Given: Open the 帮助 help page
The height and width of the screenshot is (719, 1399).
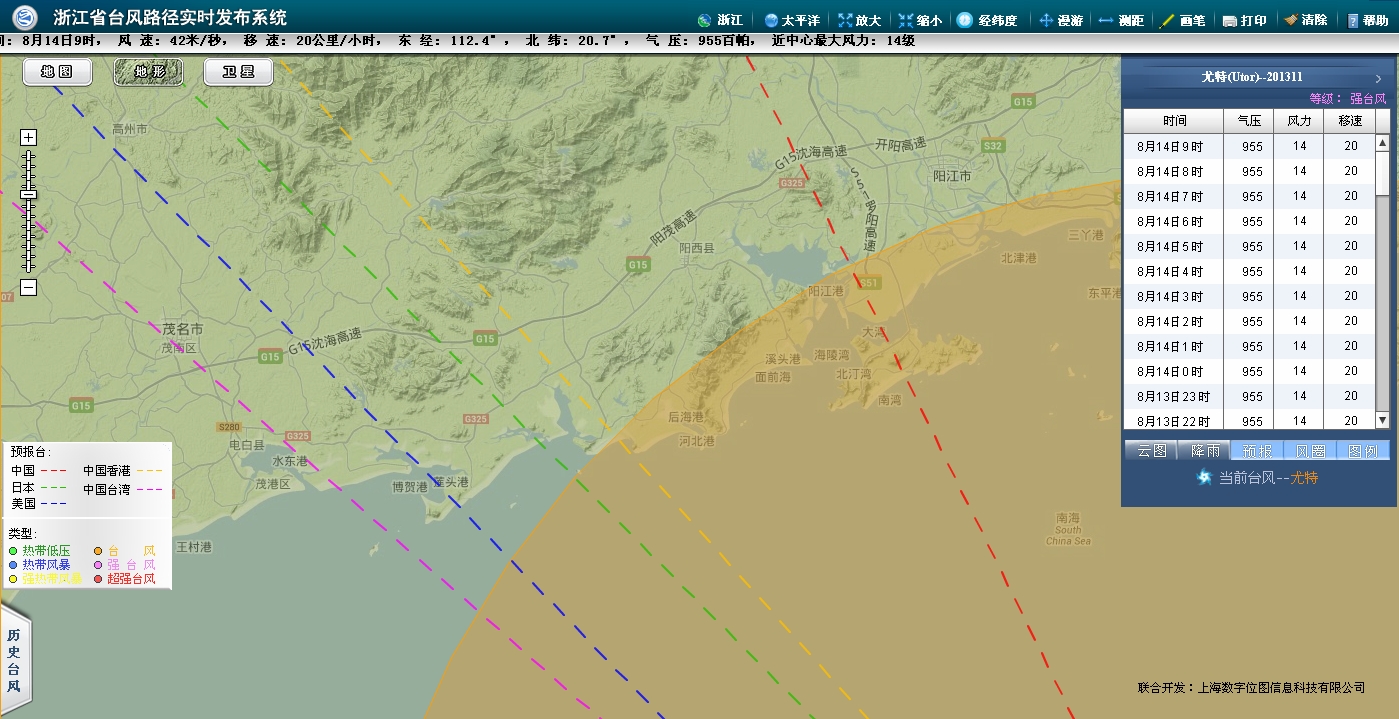Looking at the screenshot, I should coord(1367,20).
